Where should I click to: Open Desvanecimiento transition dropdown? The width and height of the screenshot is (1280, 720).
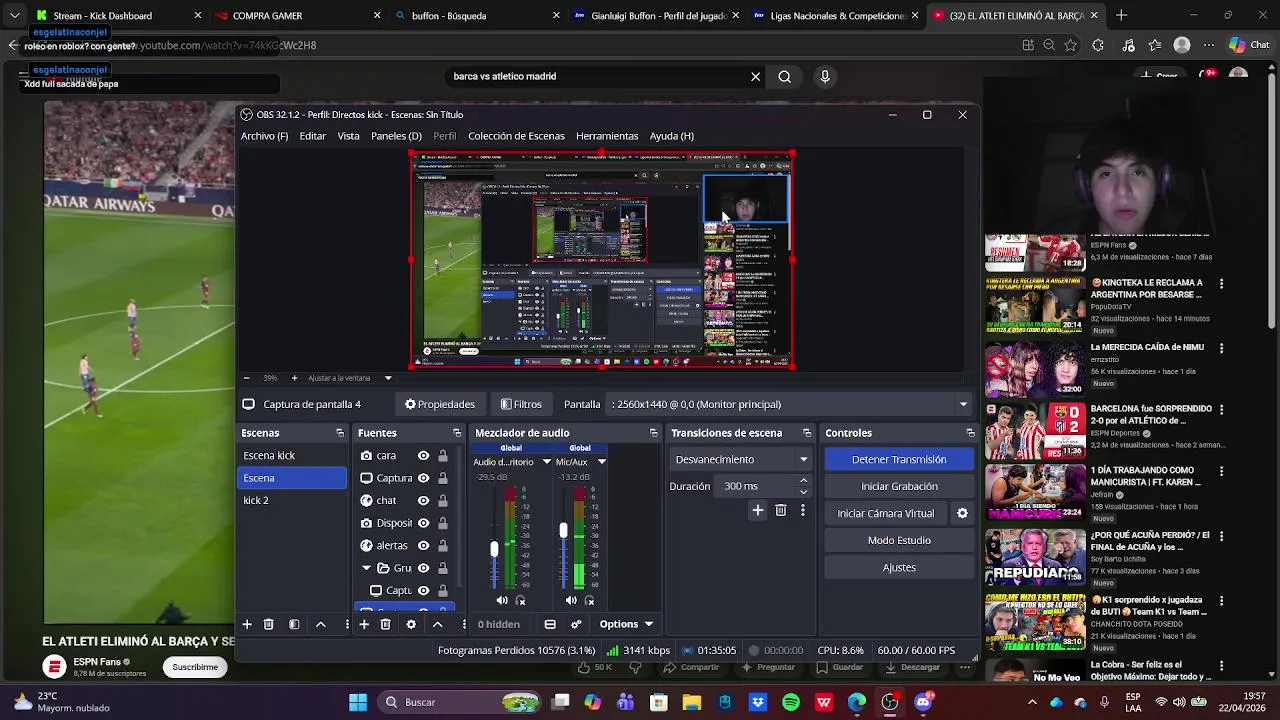coord(741,459)
